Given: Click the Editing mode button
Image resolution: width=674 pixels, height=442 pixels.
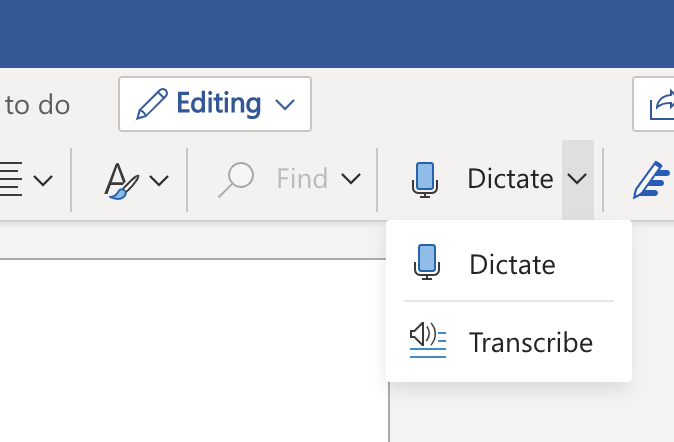Looking at the screenshot, I should [x=215, y=104].
